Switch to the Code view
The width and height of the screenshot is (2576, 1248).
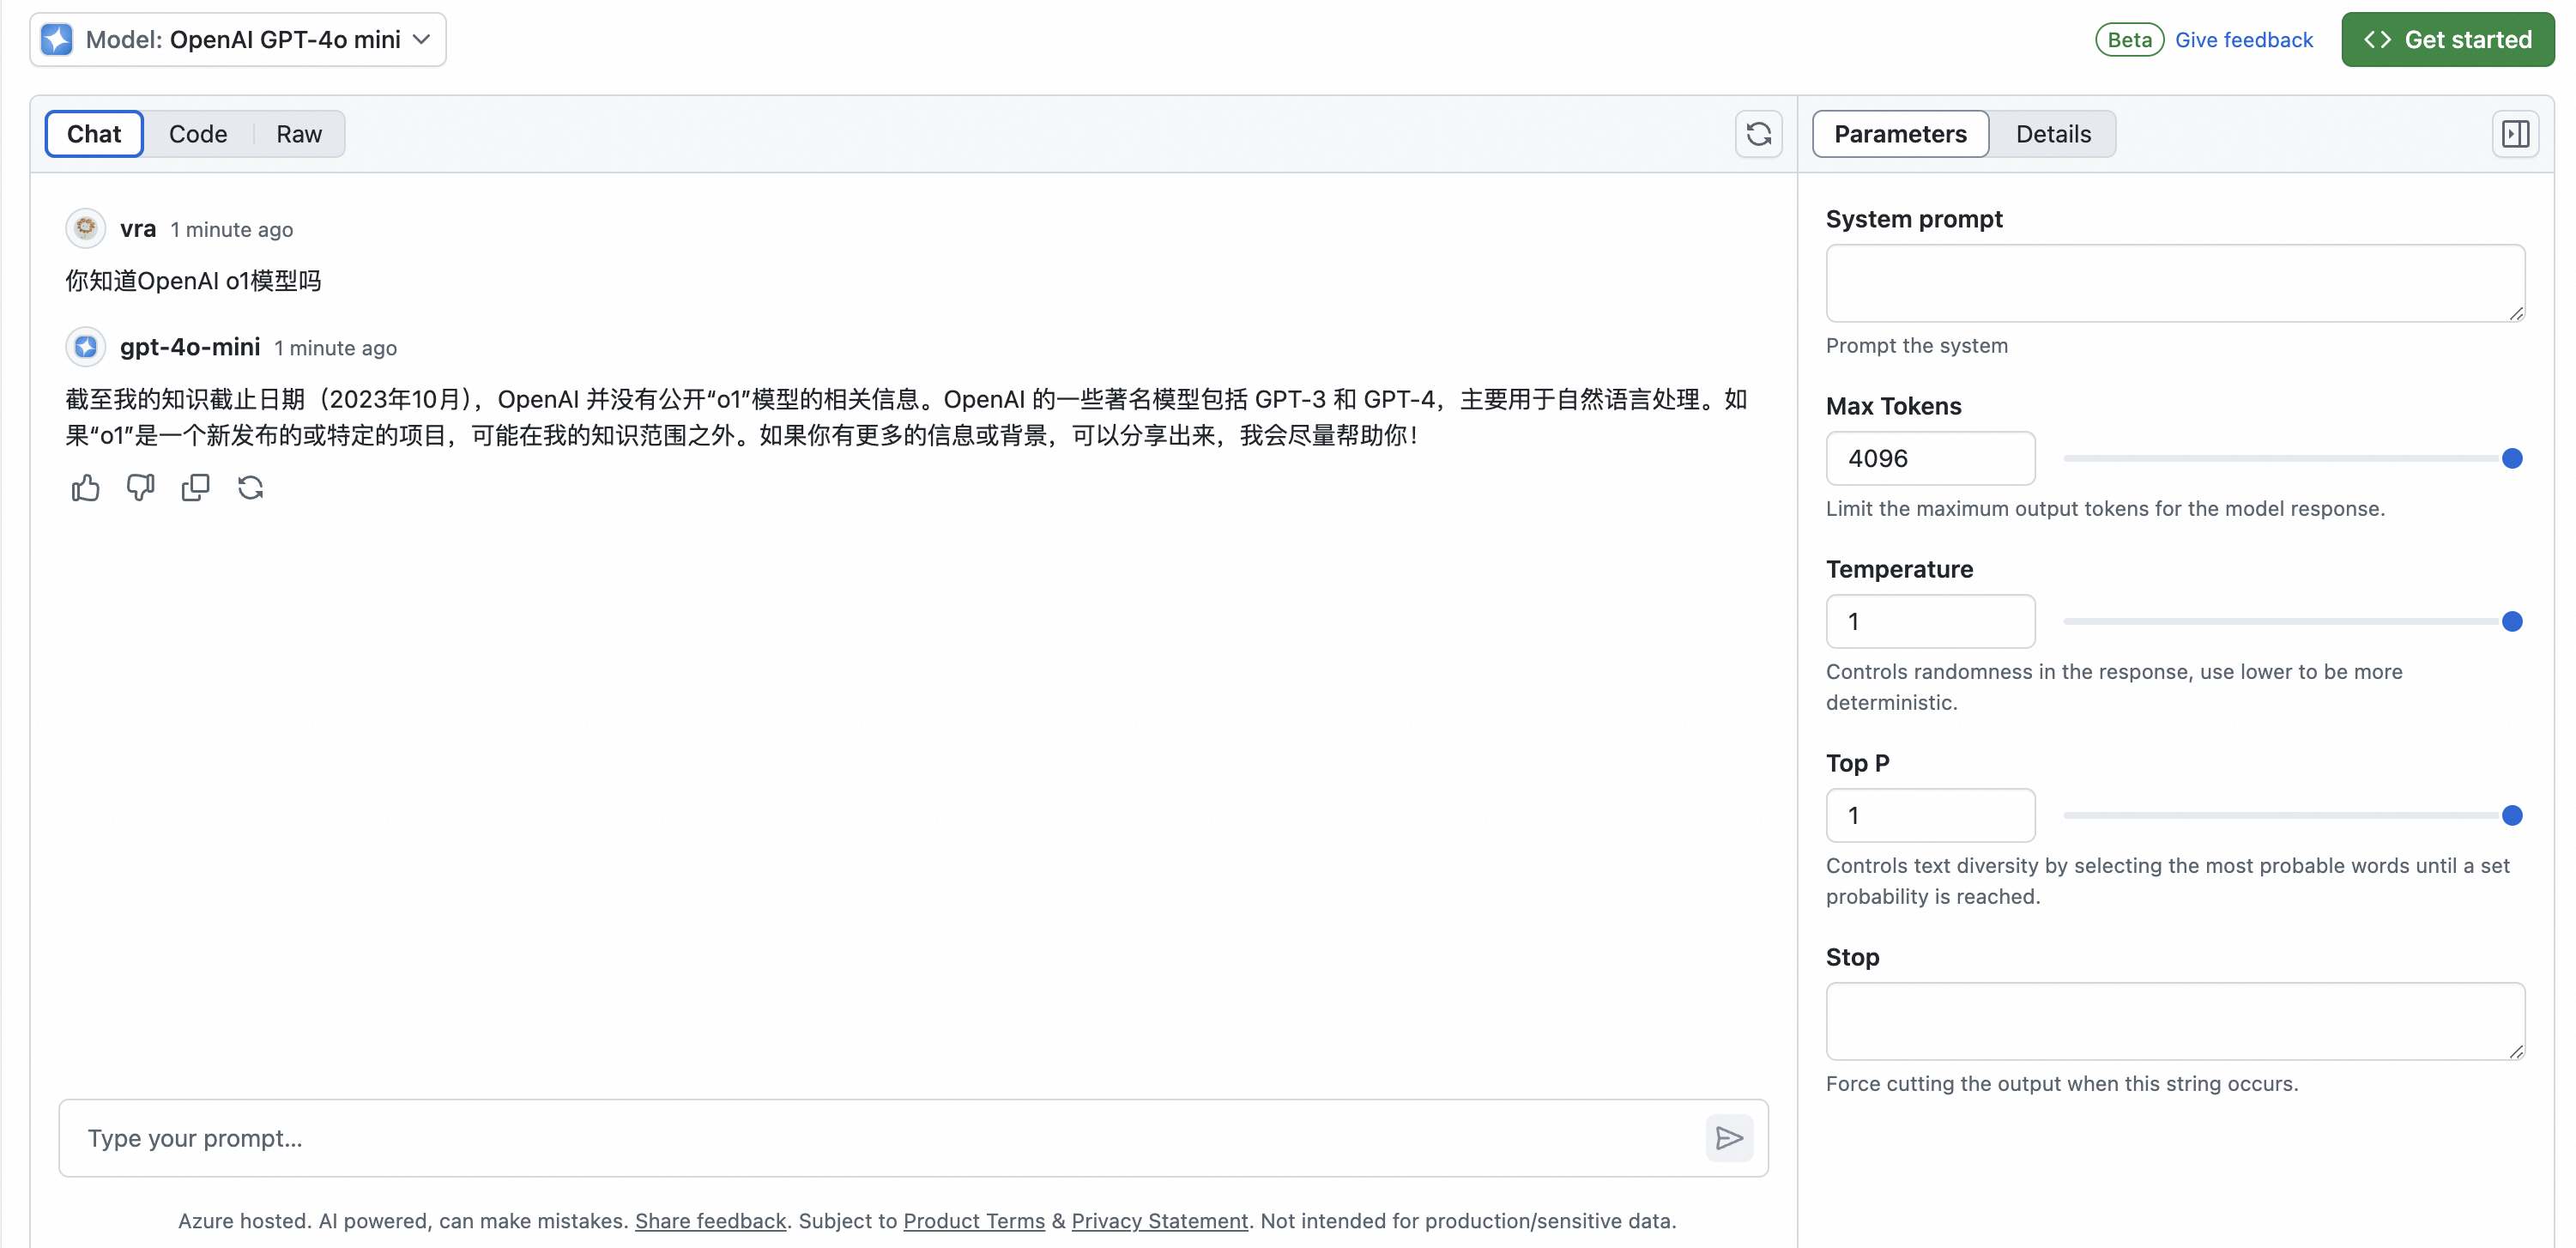(199, 133)
